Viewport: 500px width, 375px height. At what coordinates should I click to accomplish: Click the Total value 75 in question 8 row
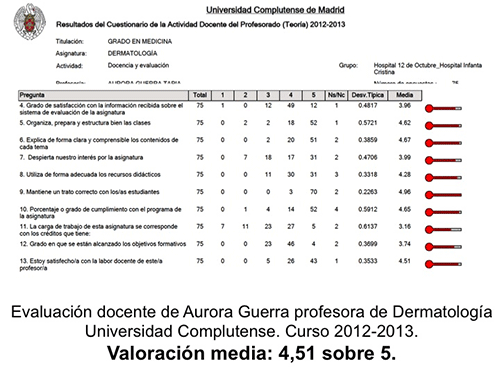(x=200, y=174)
